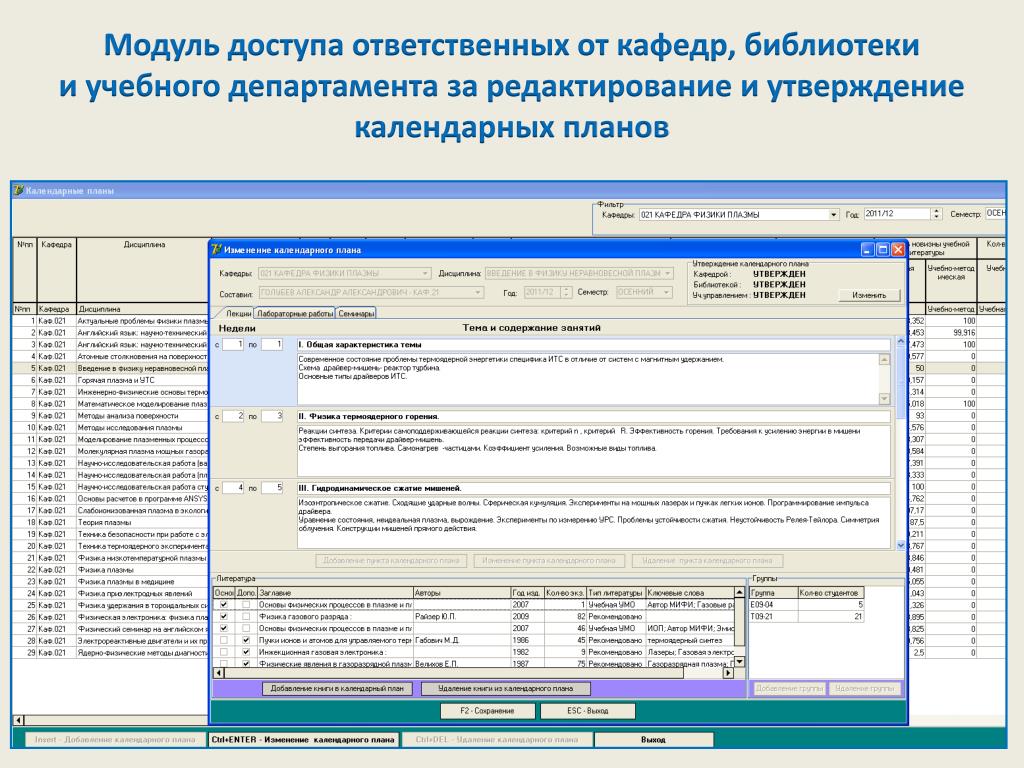1024x768 pixels.
Task: Open the Кафедры dropdown in the dialog
Action: pos(425,273)
